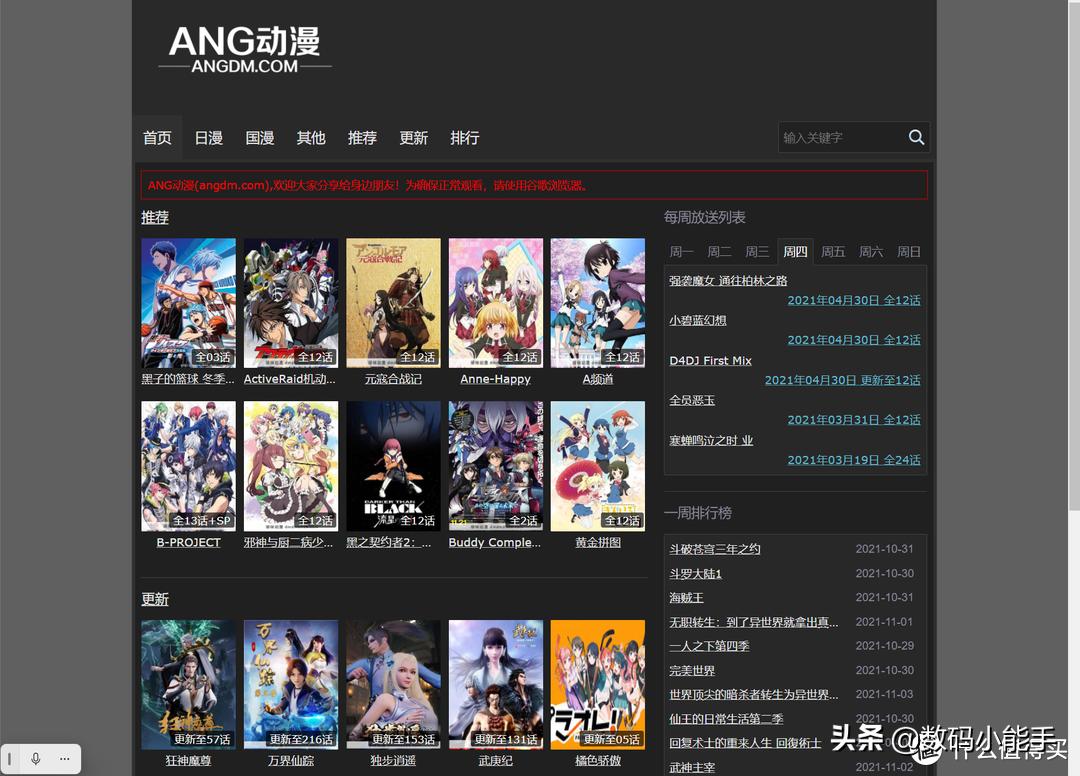
Task: Click the 狂神魔尊 poster thumbnail
Action: pyautogui.click(x=188, y=684)
